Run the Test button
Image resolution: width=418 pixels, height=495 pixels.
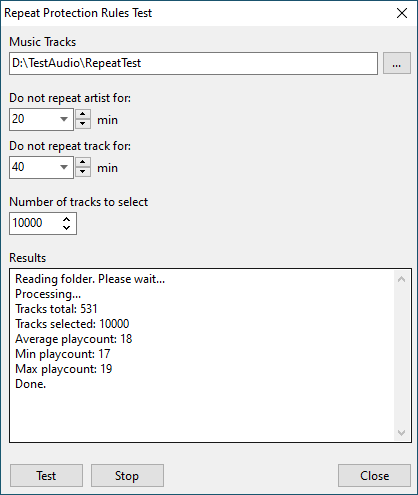coord(46,476)
